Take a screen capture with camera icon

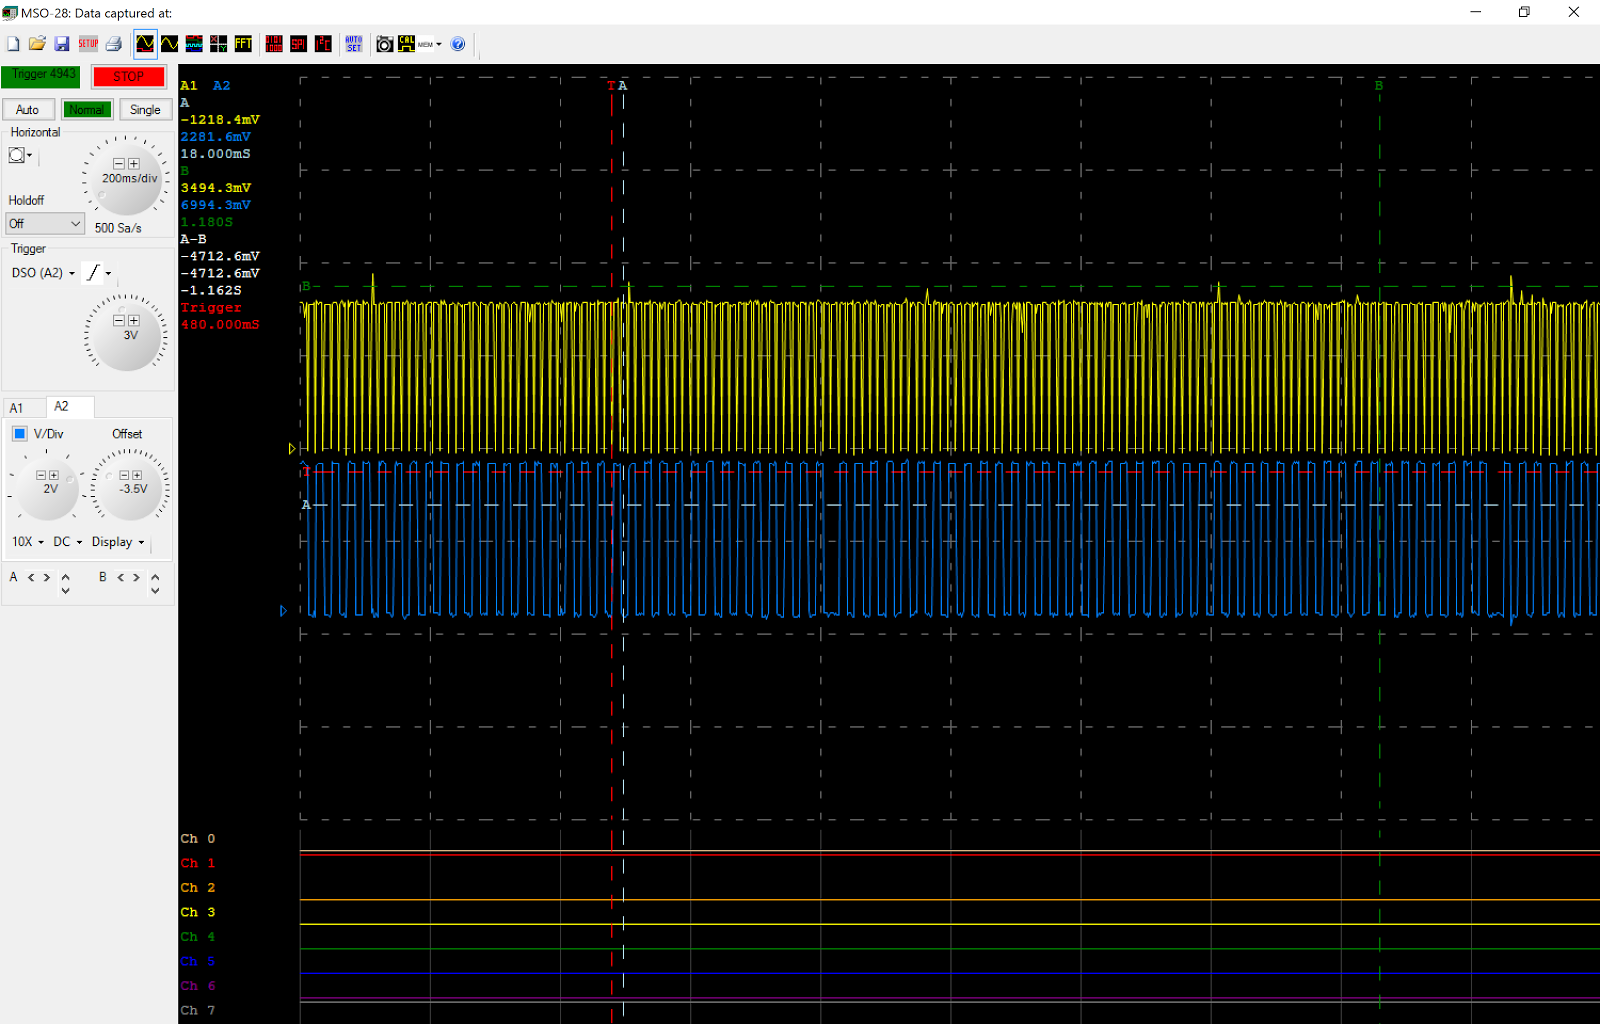[385, 43]
